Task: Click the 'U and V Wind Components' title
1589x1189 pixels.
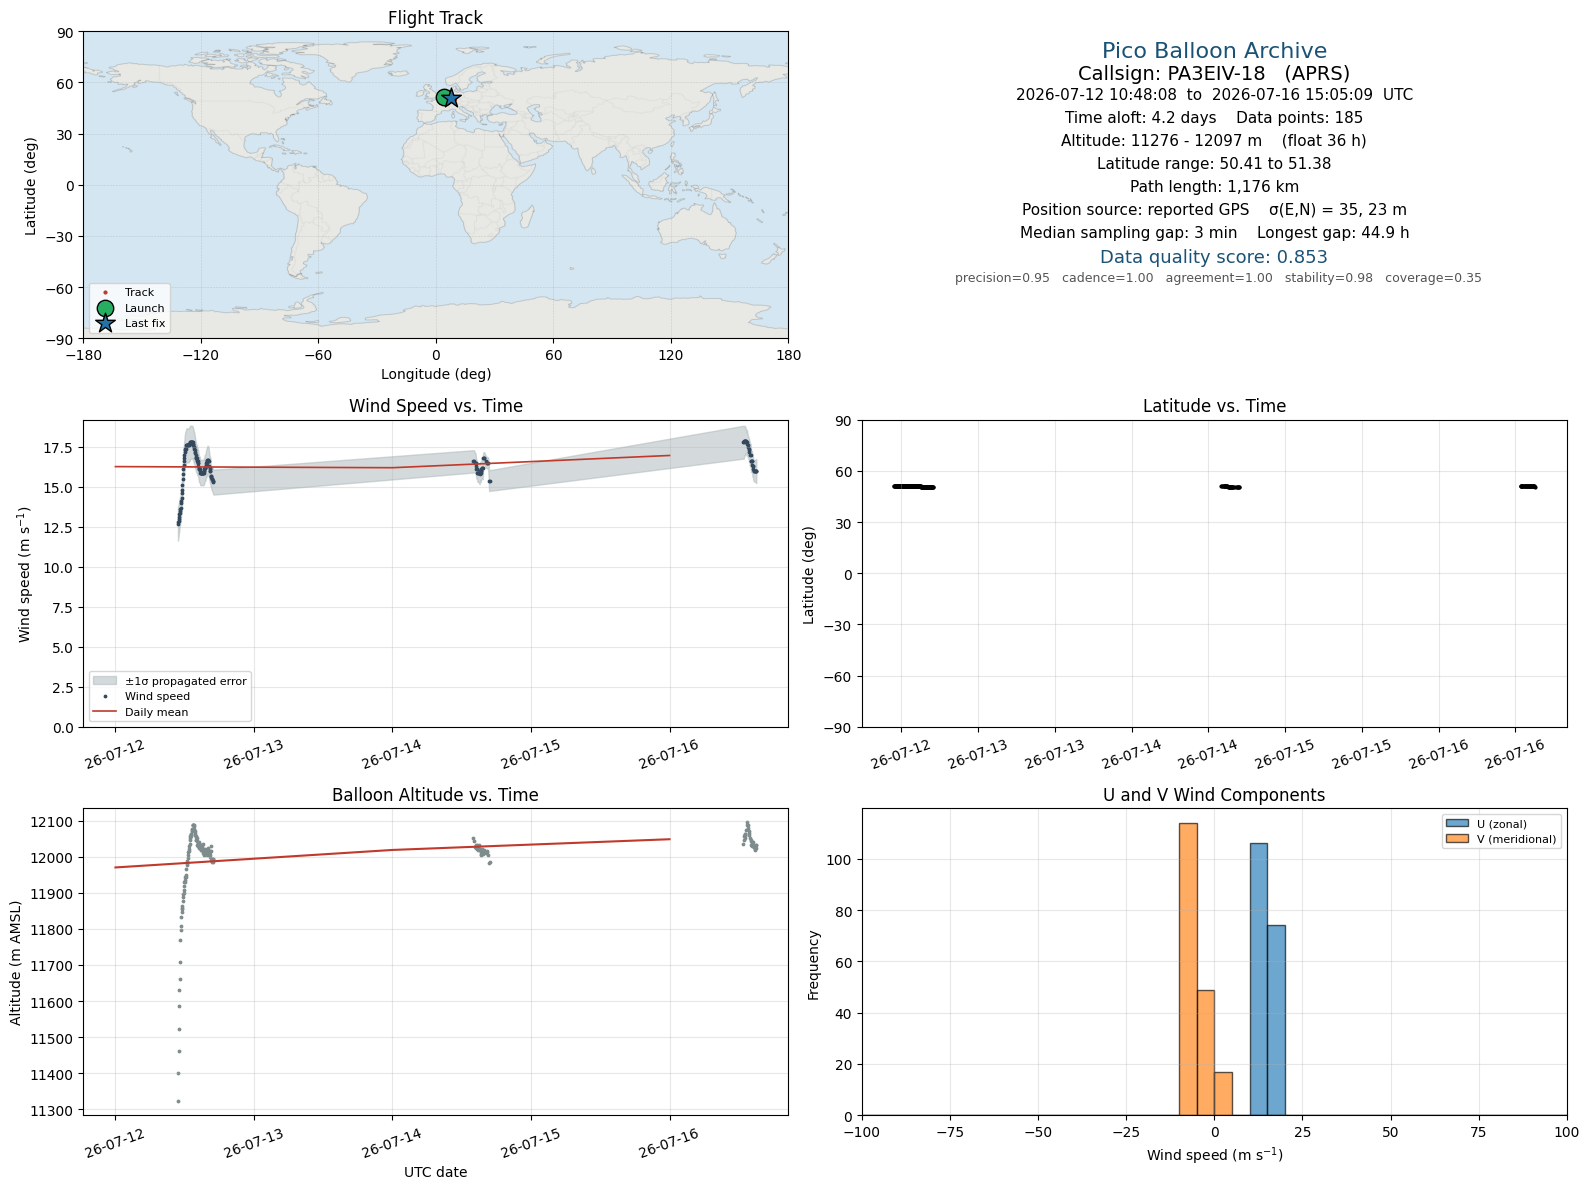Action: coord(1214,795)
